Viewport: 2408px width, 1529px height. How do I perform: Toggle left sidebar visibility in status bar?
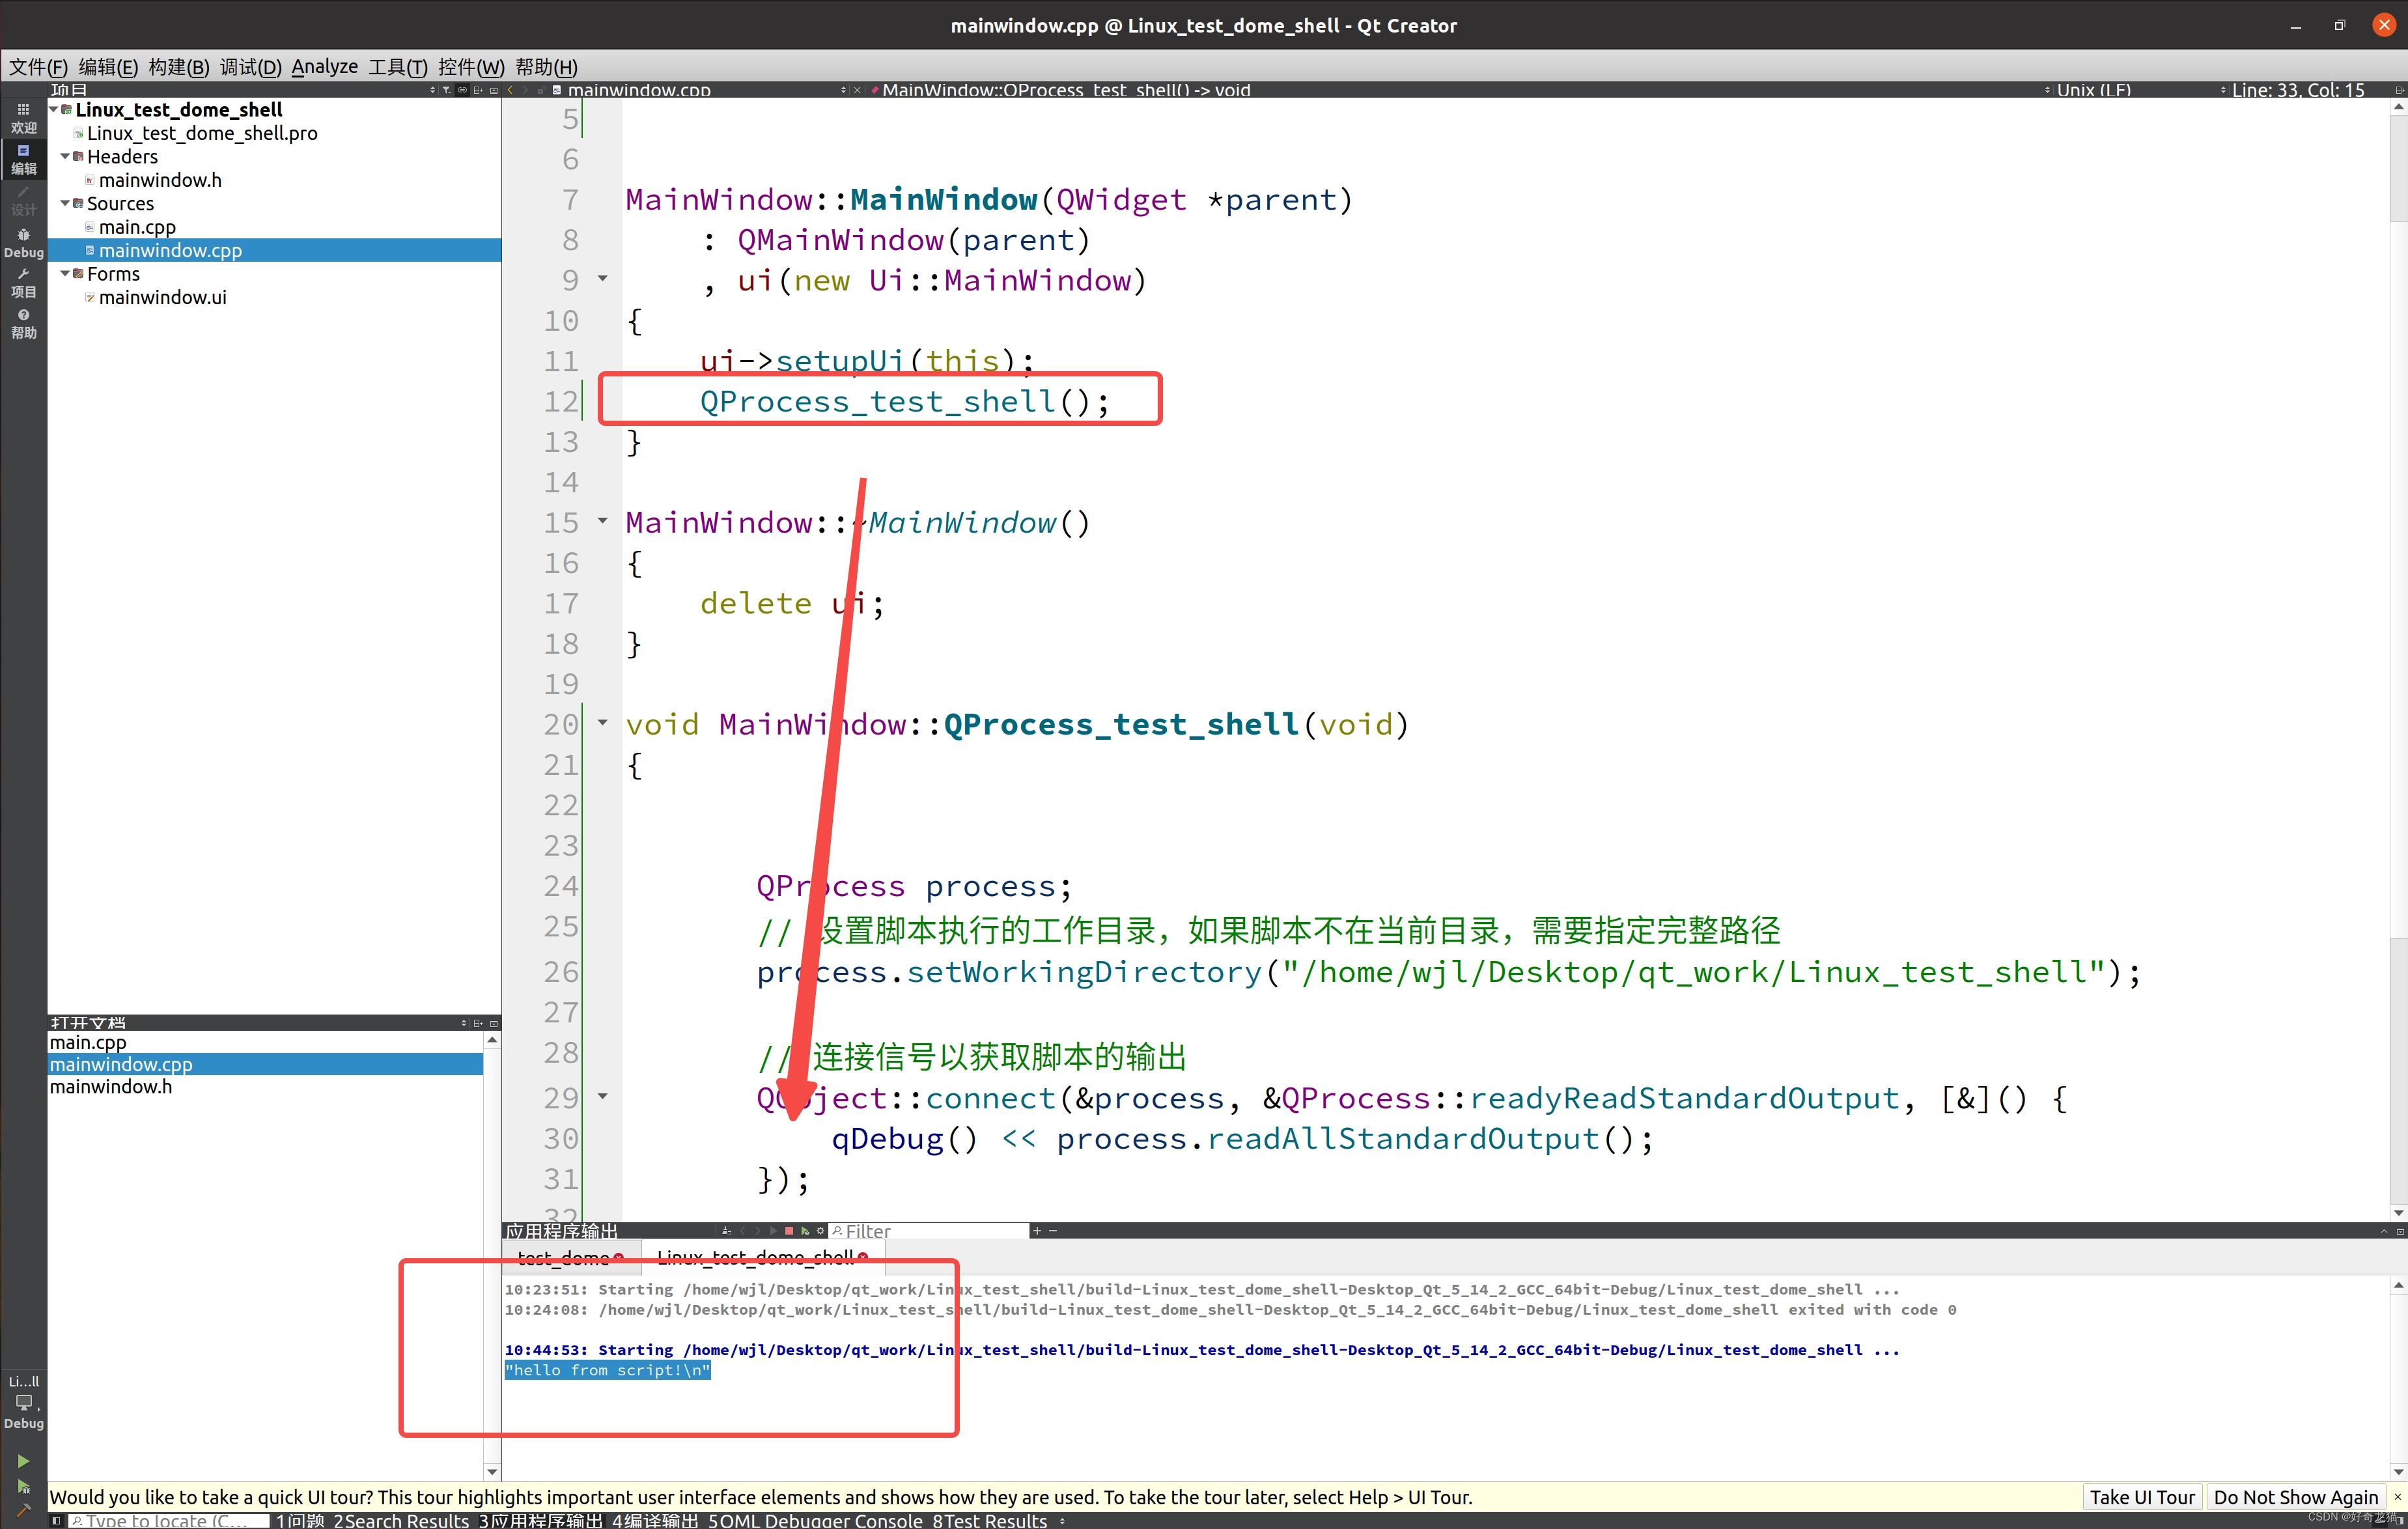(x=56, y=1520)
